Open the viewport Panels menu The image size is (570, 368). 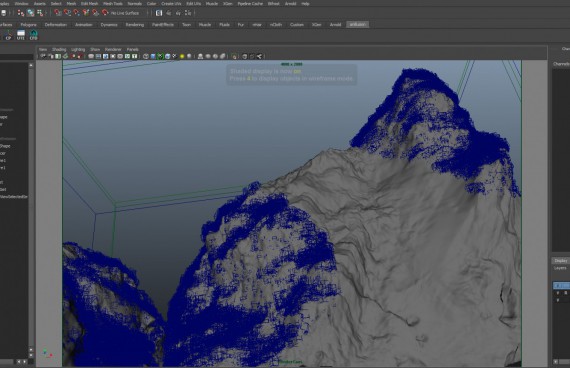coord(133,49)
